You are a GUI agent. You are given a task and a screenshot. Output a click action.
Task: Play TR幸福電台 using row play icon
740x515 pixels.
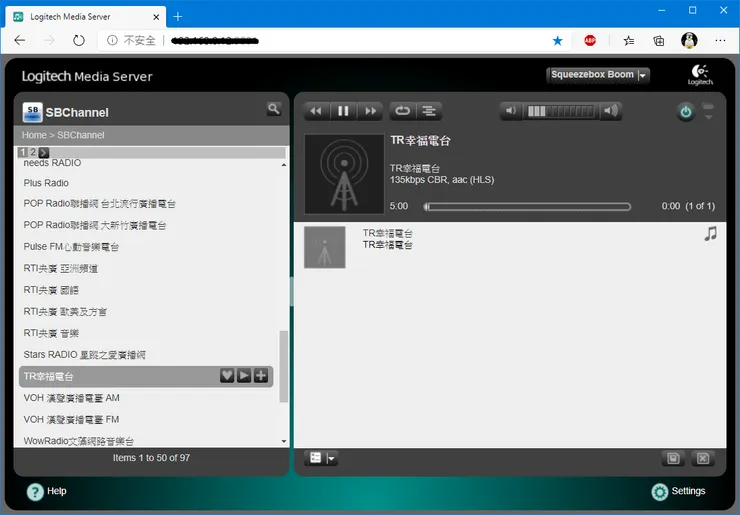click(244, 375)
